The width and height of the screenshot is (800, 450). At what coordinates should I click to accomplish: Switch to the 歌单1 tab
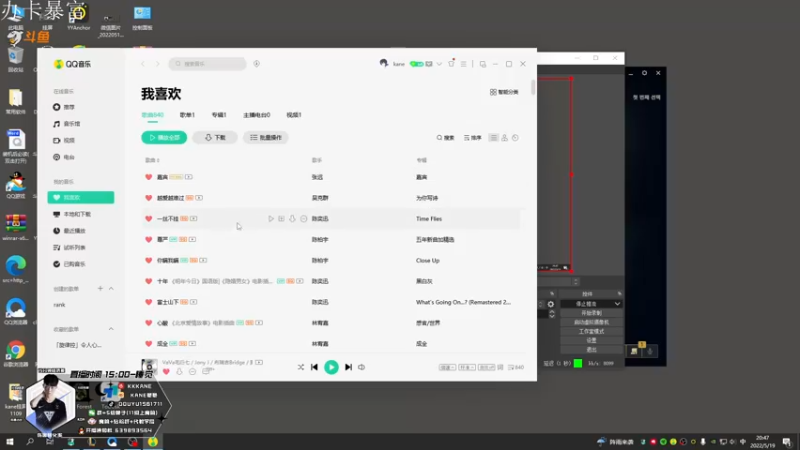coord(187,115)
